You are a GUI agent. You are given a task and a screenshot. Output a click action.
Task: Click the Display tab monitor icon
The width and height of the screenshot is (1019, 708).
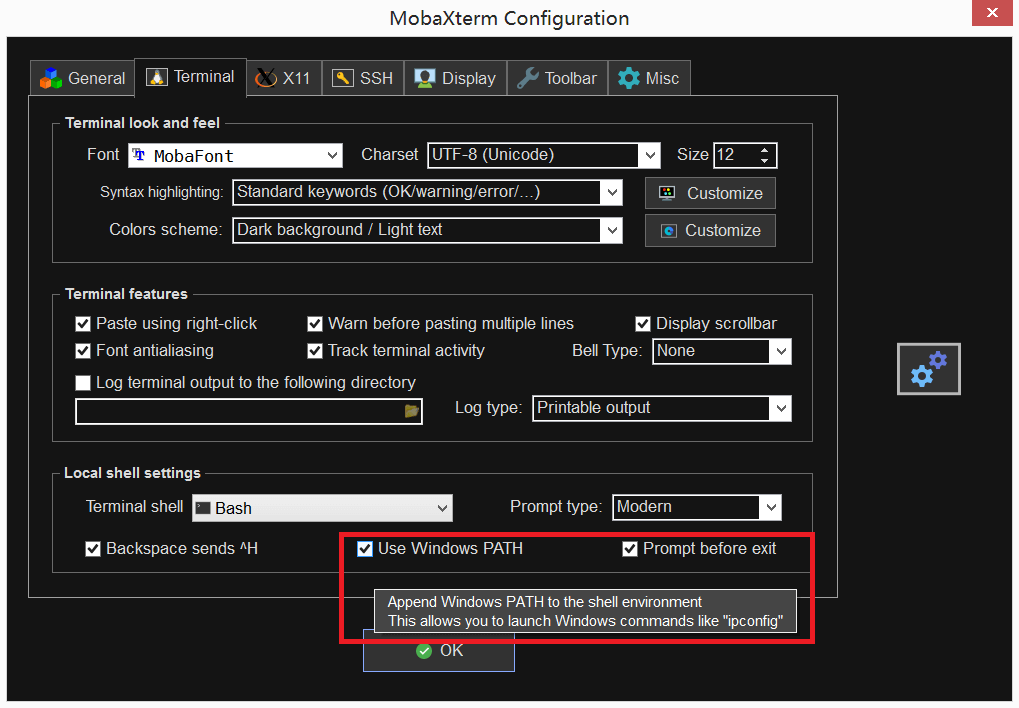(425, 78)
